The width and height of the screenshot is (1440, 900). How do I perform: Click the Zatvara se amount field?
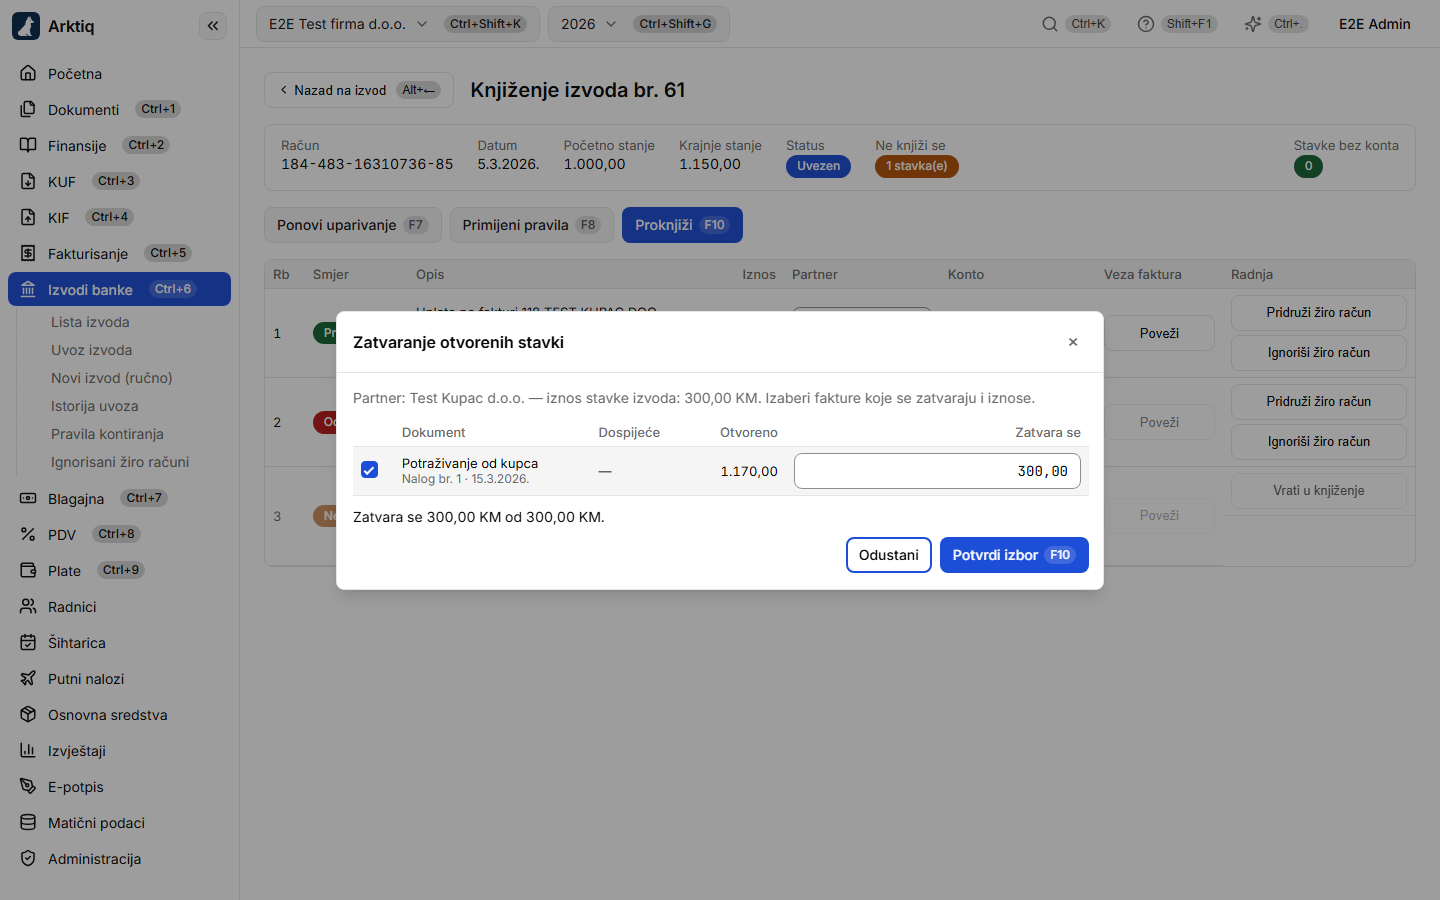[x=937, y=471]
